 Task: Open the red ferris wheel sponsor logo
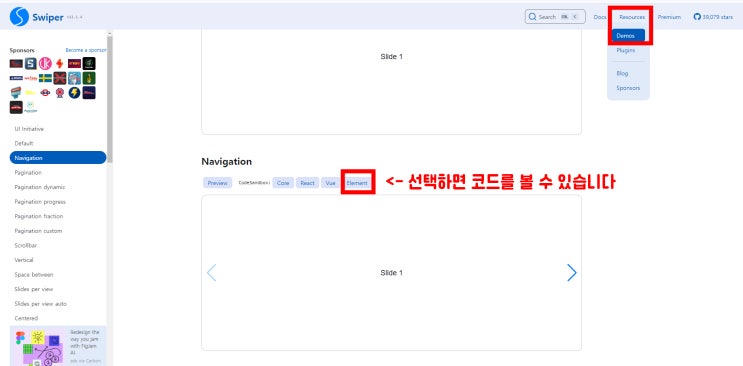coord(60,92)
